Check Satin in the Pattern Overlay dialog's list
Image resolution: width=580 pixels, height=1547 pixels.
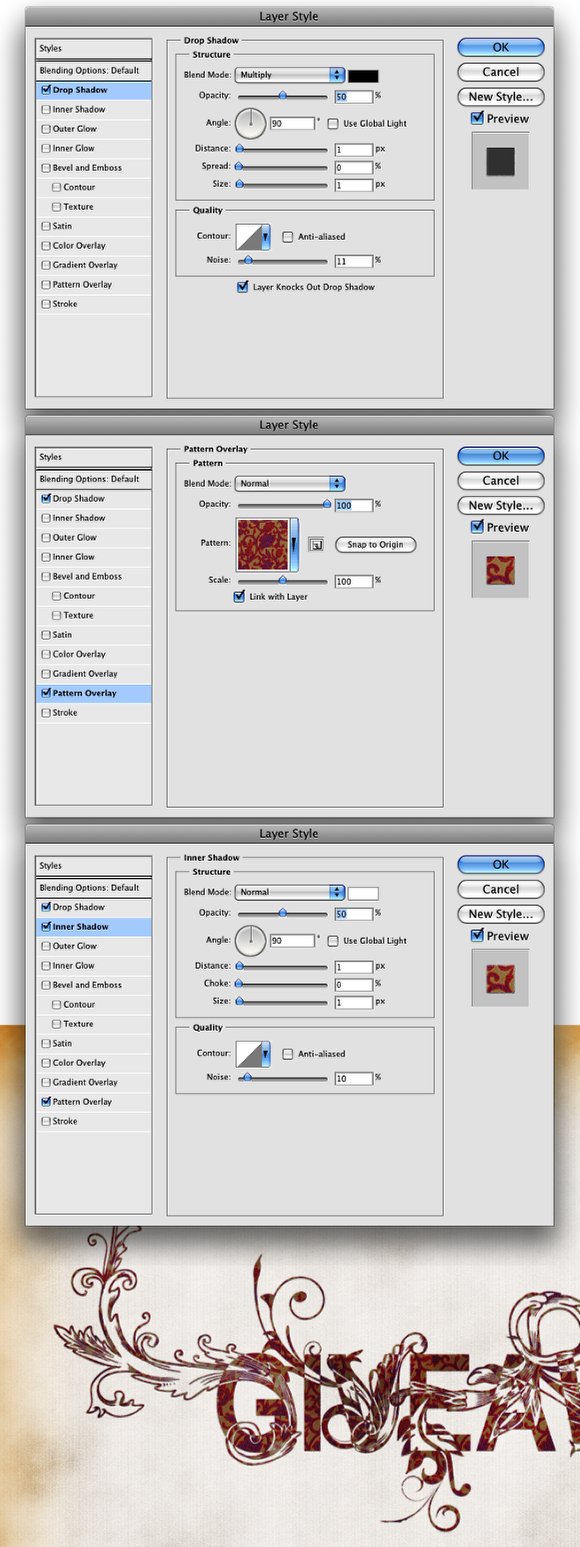[x=46, y=635]
